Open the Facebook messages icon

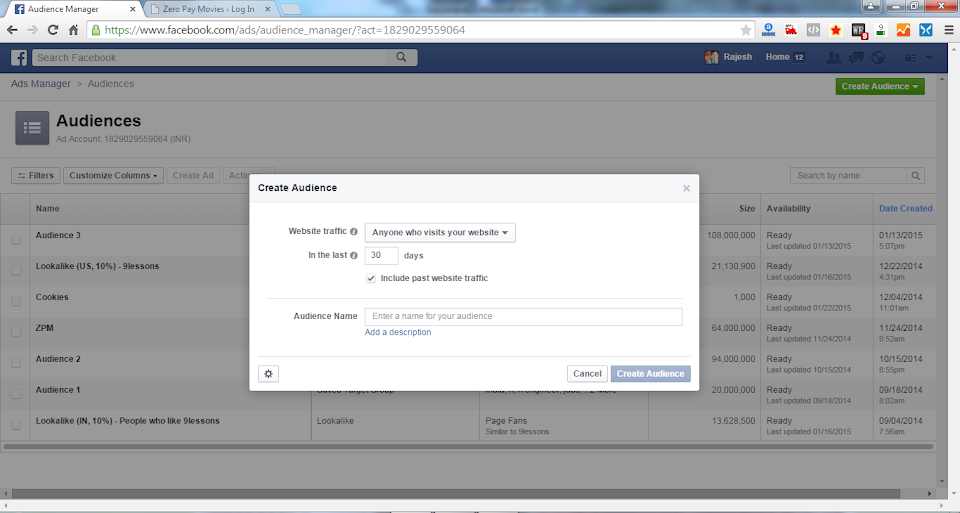click(x=856, y=58)
